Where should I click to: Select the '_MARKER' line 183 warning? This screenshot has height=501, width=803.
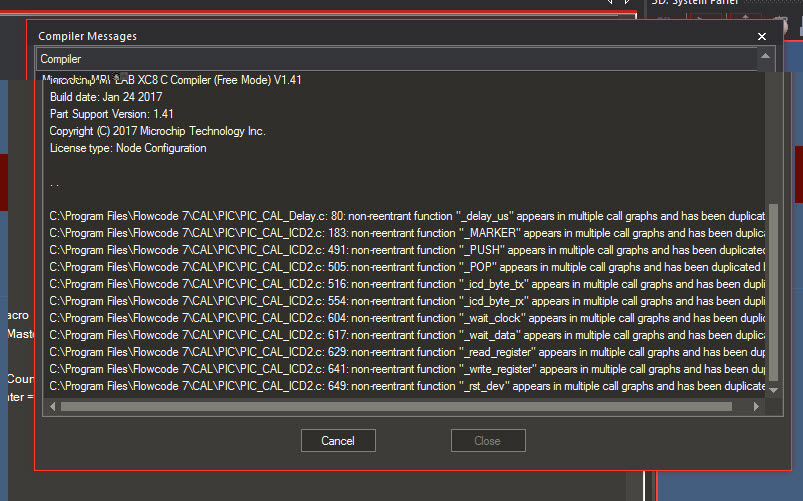coord(407,233)
